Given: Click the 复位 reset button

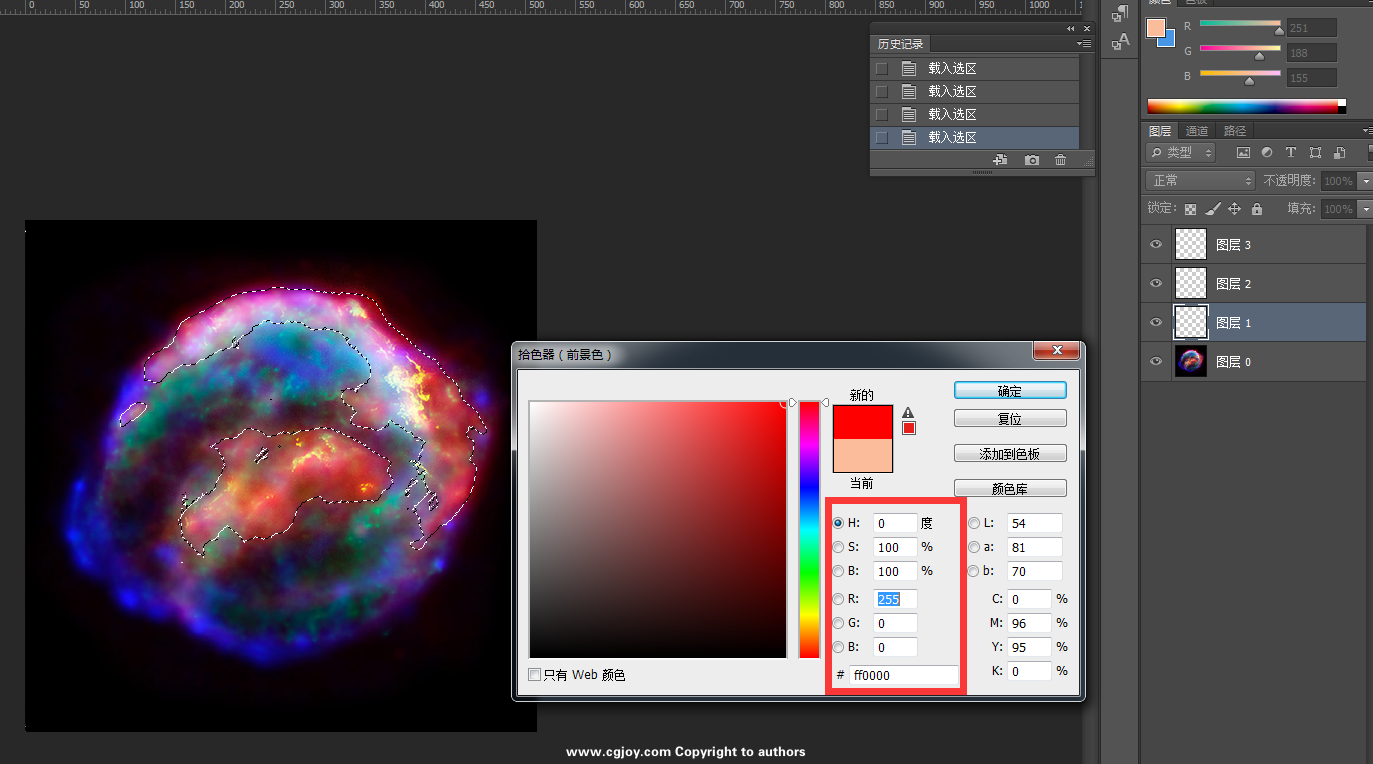Looking at the screenshot, I should tap(1010, 419).
